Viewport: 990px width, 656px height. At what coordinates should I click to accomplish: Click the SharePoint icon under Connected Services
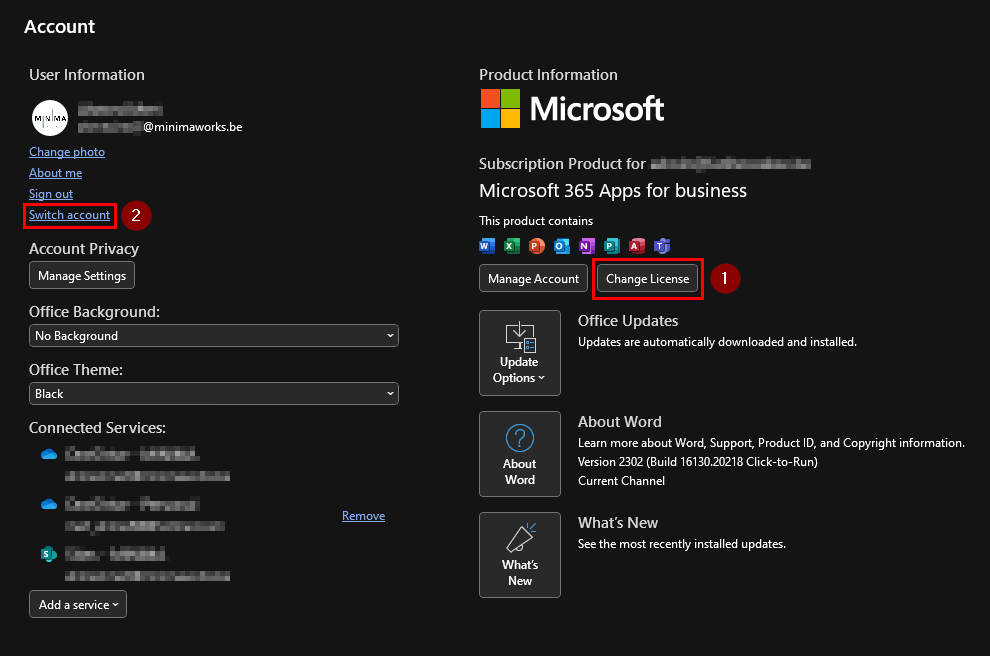coord(49,554)
